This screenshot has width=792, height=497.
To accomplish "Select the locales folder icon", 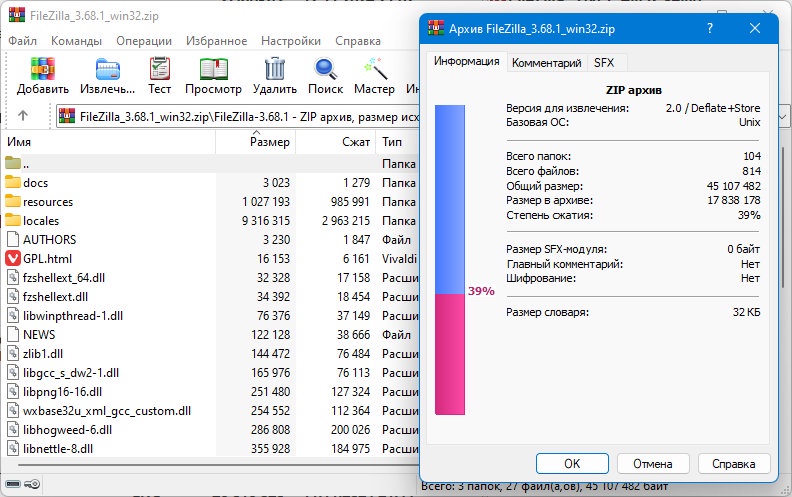I will pyautogui.click(x=13, y=220).
